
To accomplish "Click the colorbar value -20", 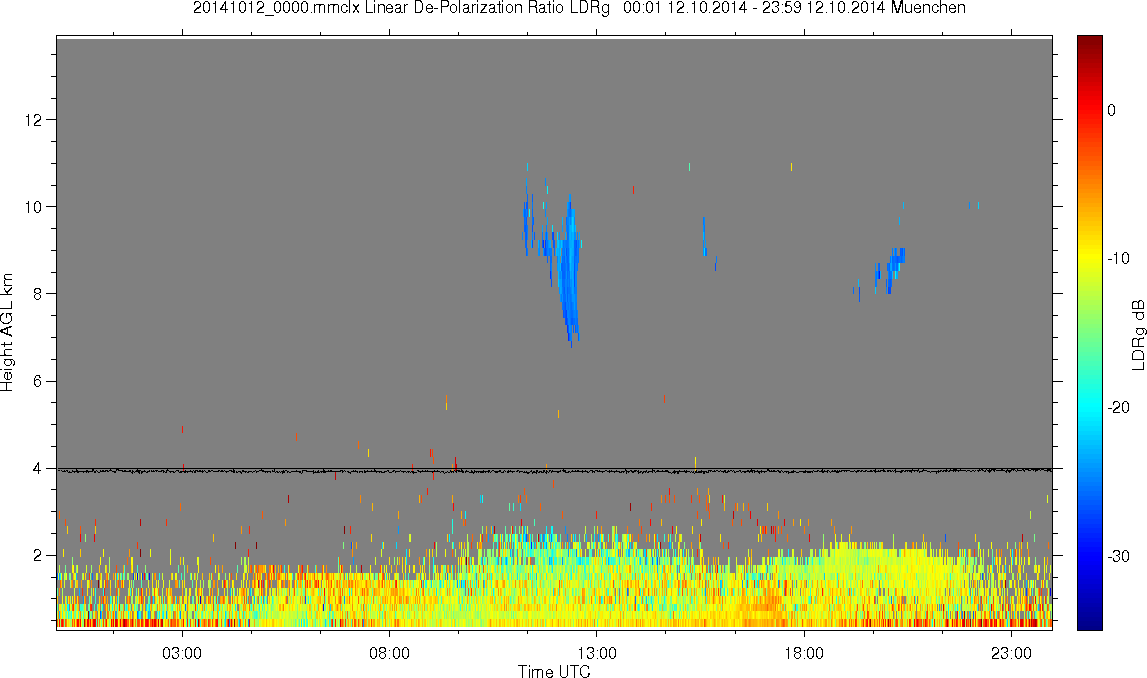I will [x=1118, y=407].
